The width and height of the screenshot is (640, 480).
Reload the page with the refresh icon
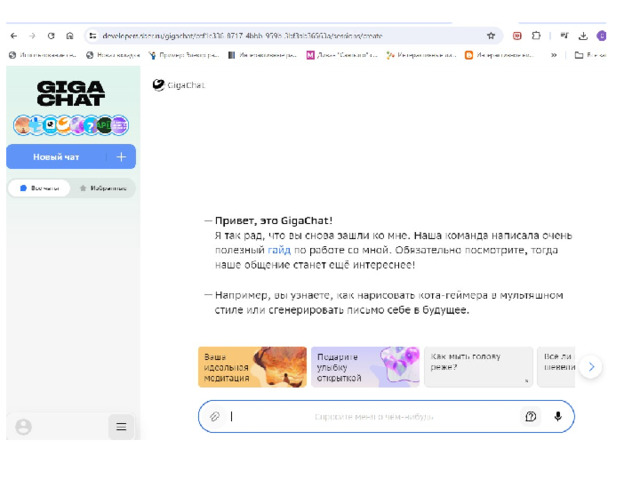point(51,36)
